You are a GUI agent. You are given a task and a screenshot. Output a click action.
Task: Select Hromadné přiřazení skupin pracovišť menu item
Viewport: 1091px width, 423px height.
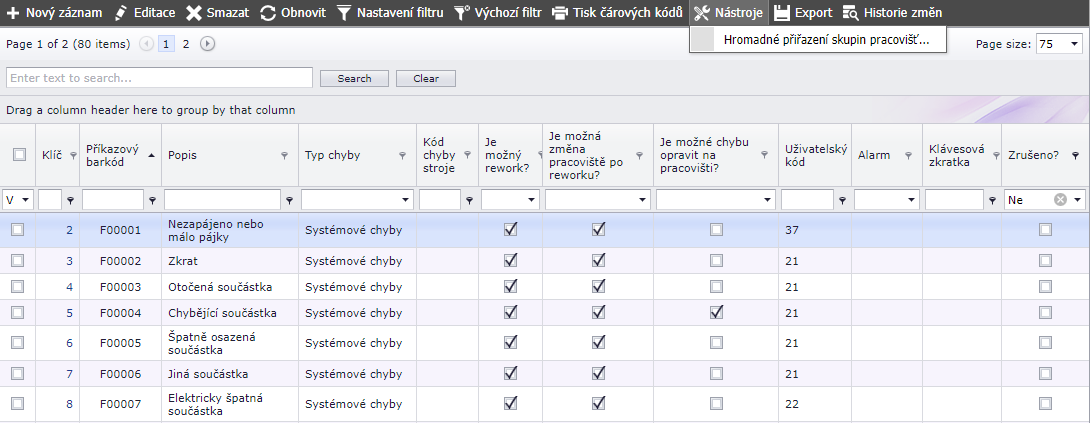tap(826, 40)
